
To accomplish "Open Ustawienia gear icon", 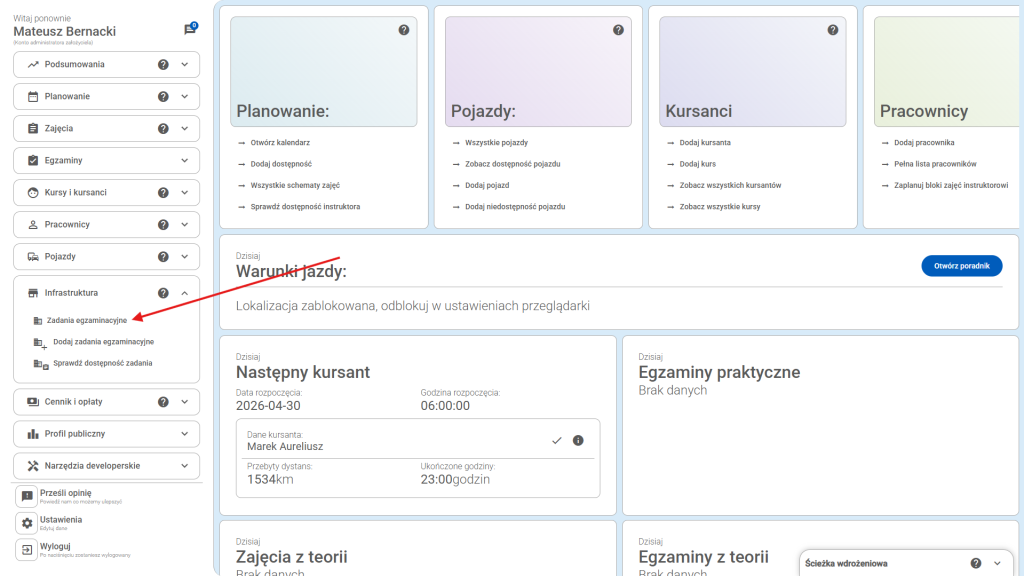I will [x=27, y=523].
